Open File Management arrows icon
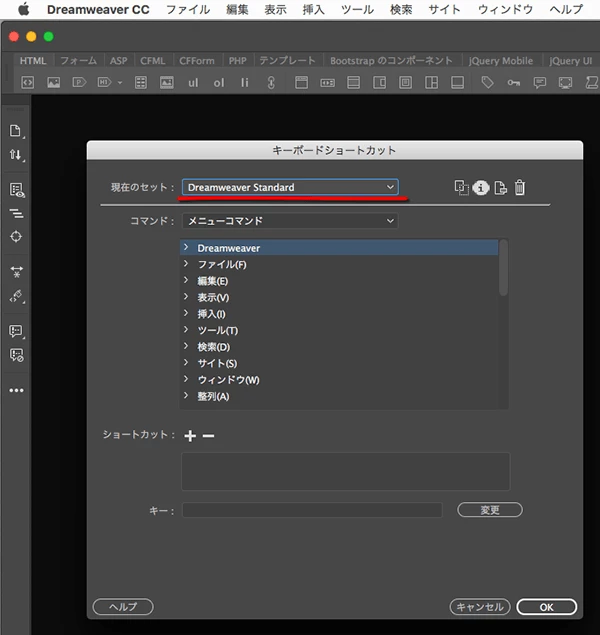Viewport: 600px width, 635px height. (x=15, y=154)
